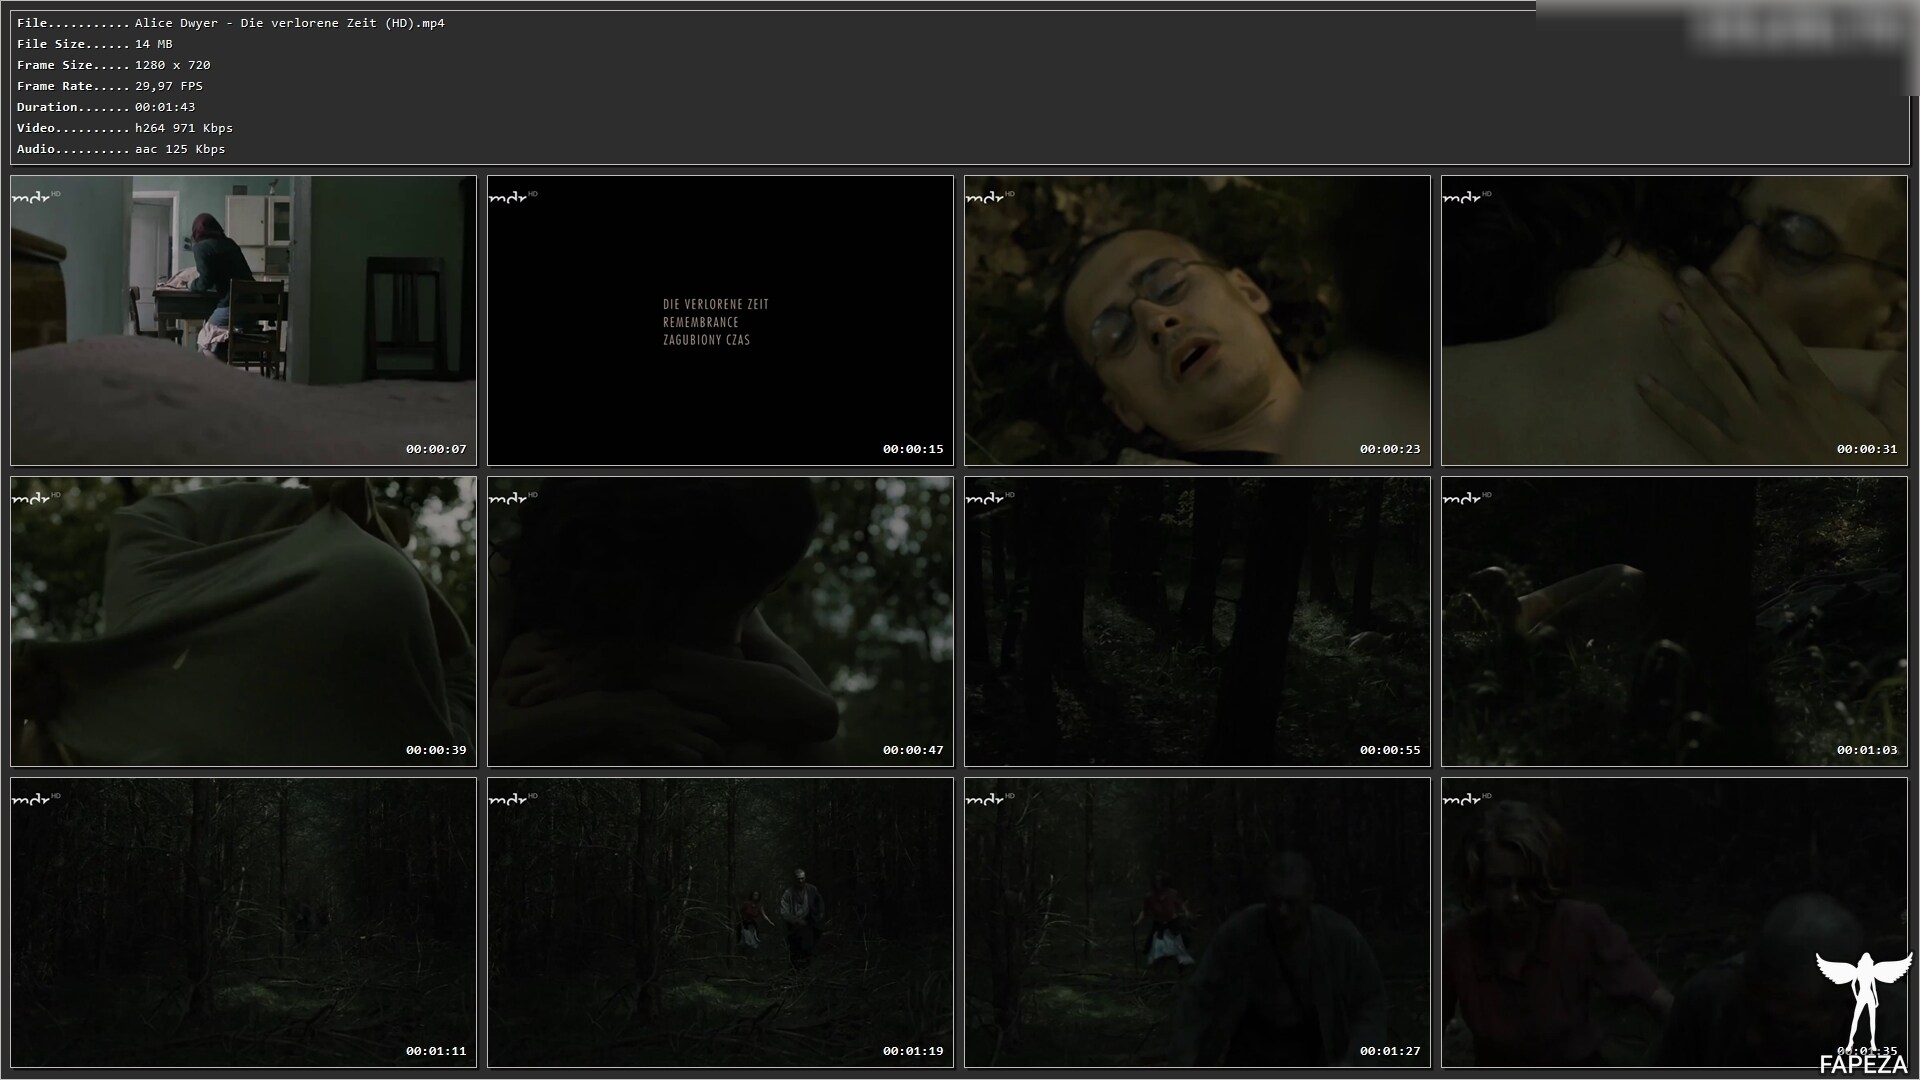The height and width of the screenshot is (1080, 1920).
Task: Open the thumbnail stamped 00:00:23
Action: pos(1197,320)
